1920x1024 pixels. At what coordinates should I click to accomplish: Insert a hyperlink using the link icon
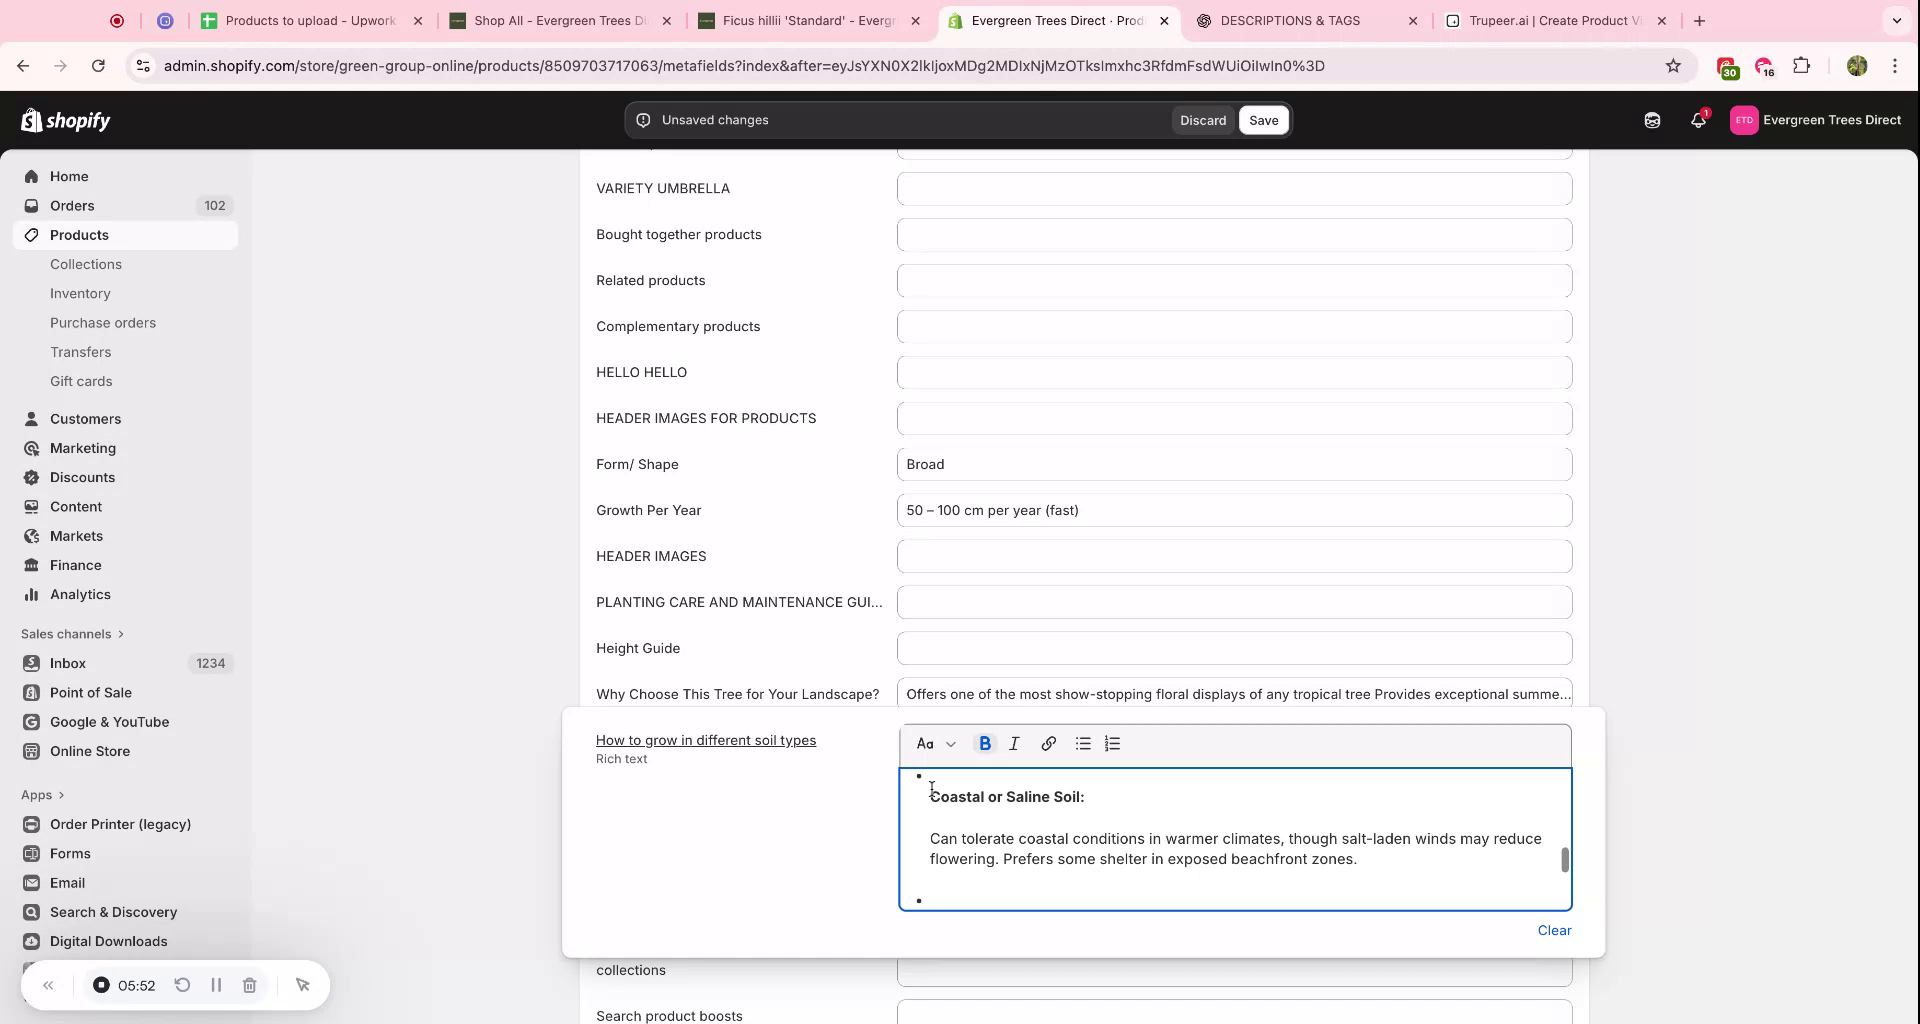point(1048,743)
